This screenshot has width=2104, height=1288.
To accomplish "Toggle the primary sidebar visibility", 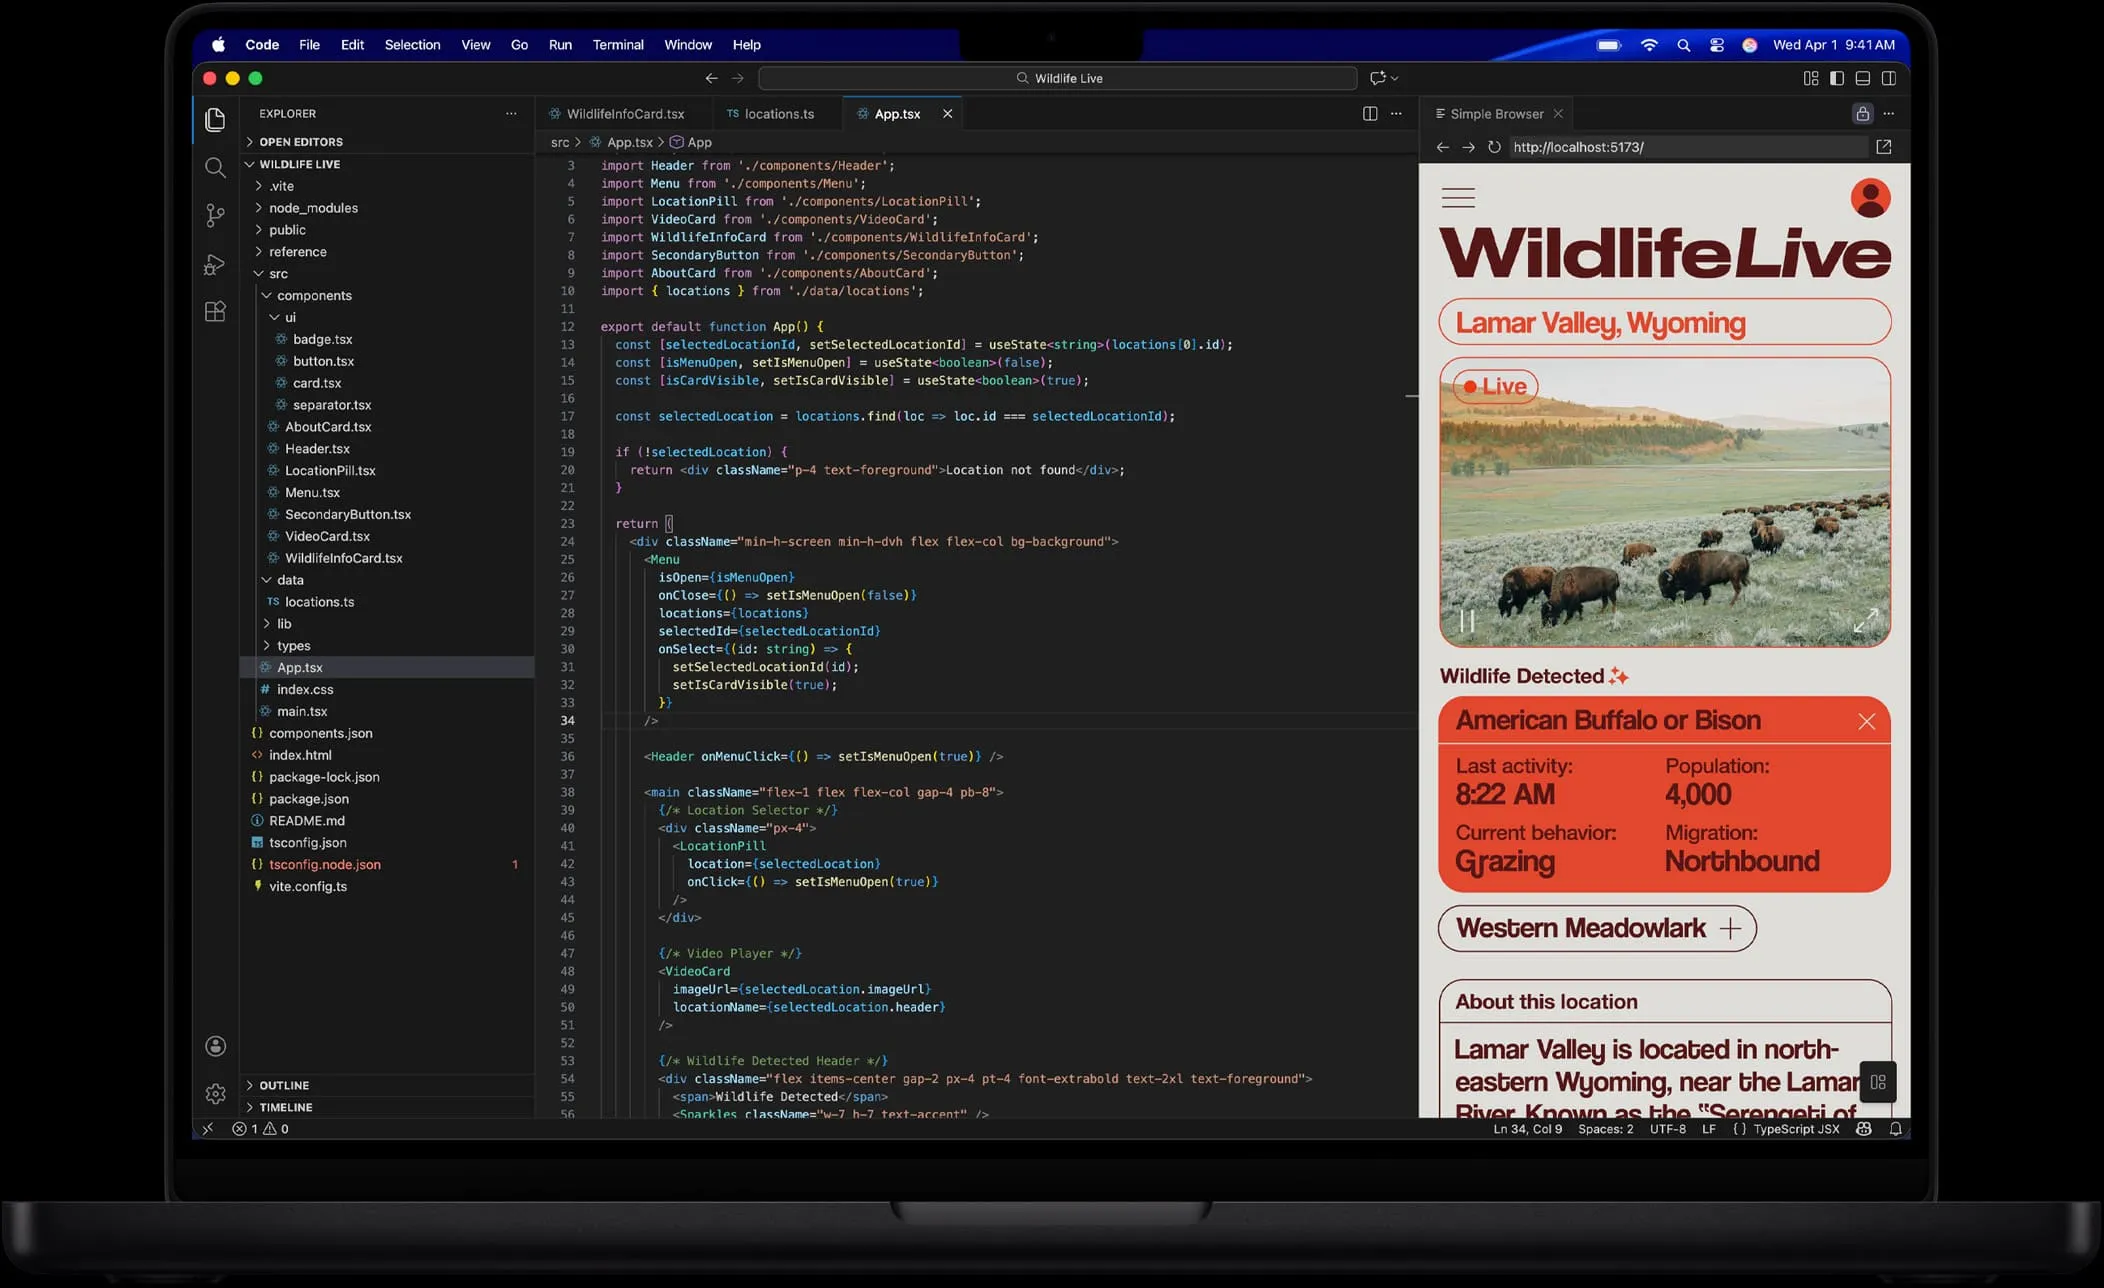I will tap(1837, 78).
